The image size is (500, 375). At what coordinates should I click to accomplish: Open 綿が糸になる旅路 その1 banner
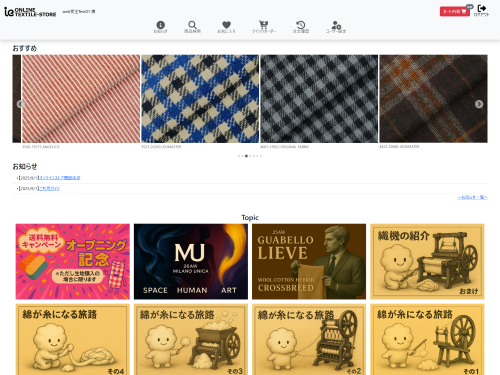point(427,339)
